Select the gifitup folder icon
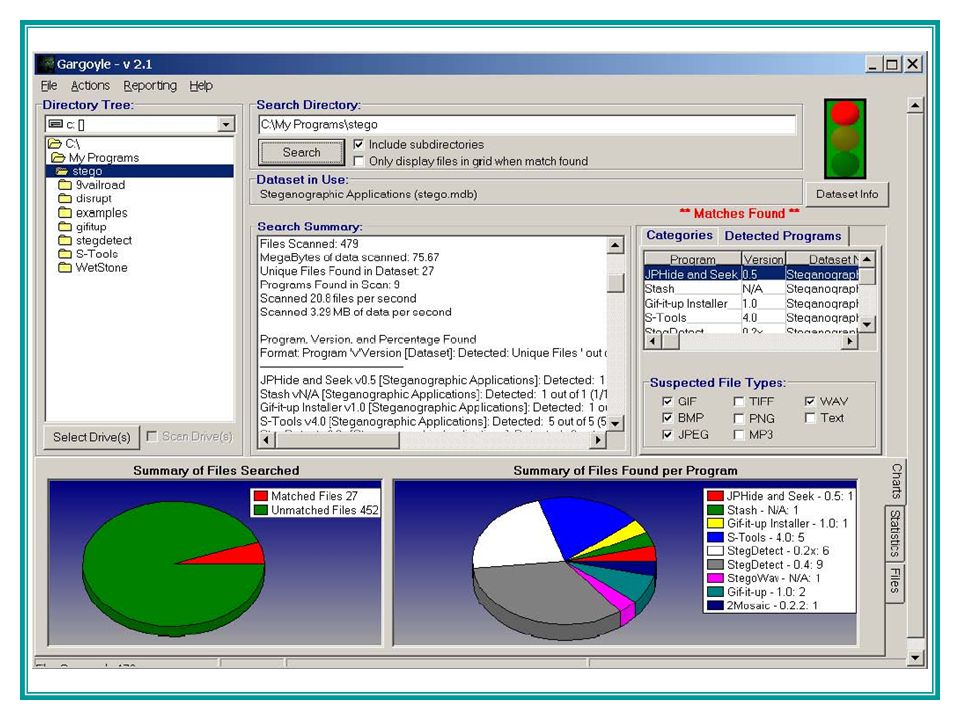The image size is (960, 720). 65,227
